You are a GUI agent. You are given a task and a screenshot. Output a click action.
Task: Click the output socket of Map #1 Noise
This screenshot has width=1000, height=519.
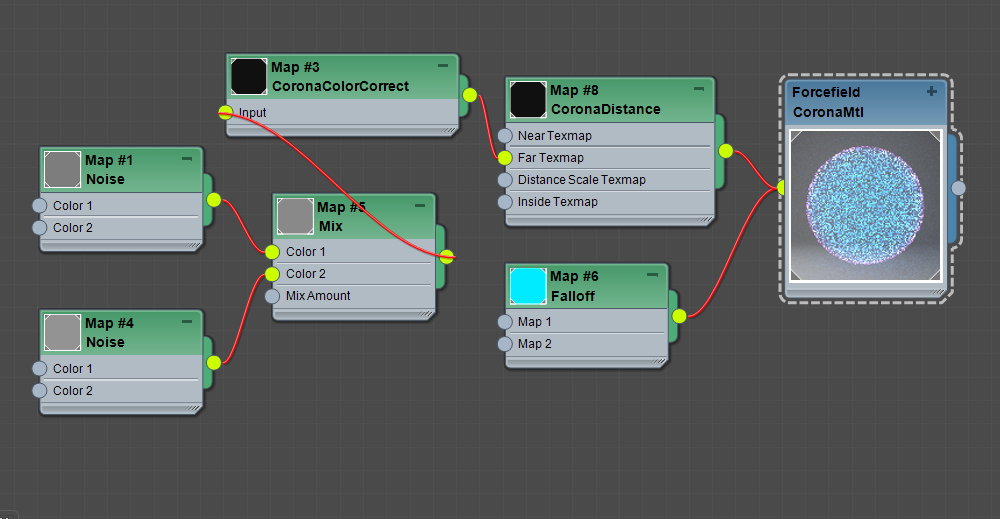pos(214,200)
